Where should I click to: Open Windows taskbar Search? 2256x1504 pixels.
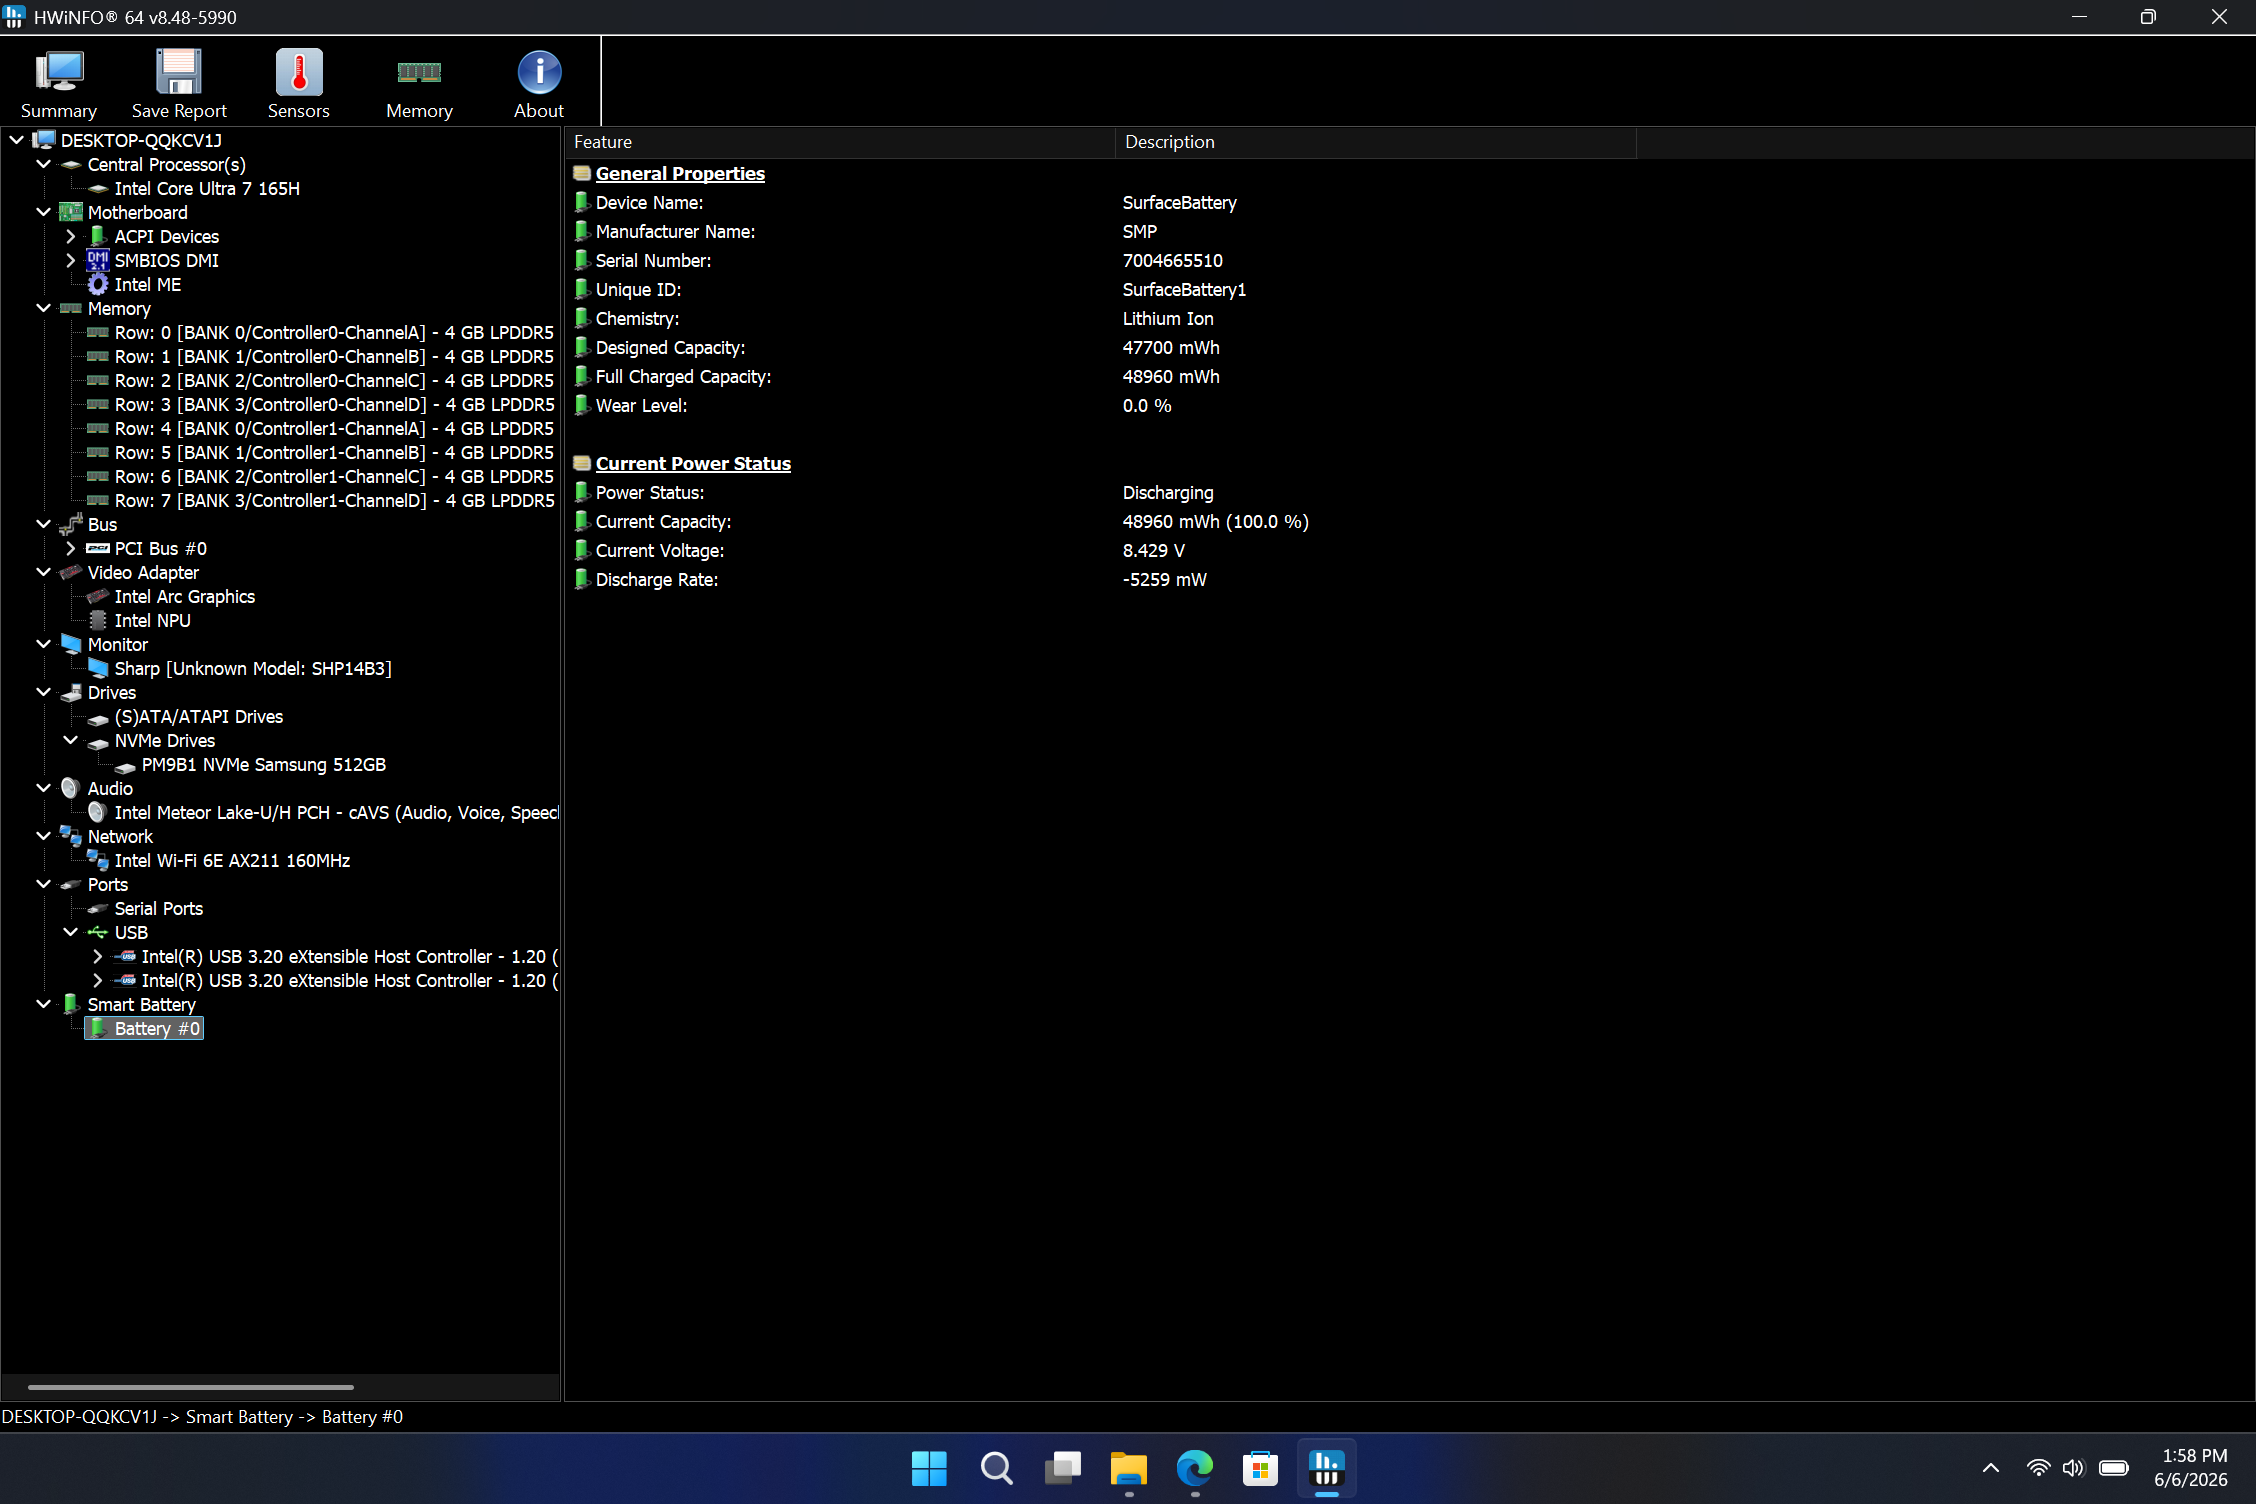pyautogui.click(x=996, y=1468)
